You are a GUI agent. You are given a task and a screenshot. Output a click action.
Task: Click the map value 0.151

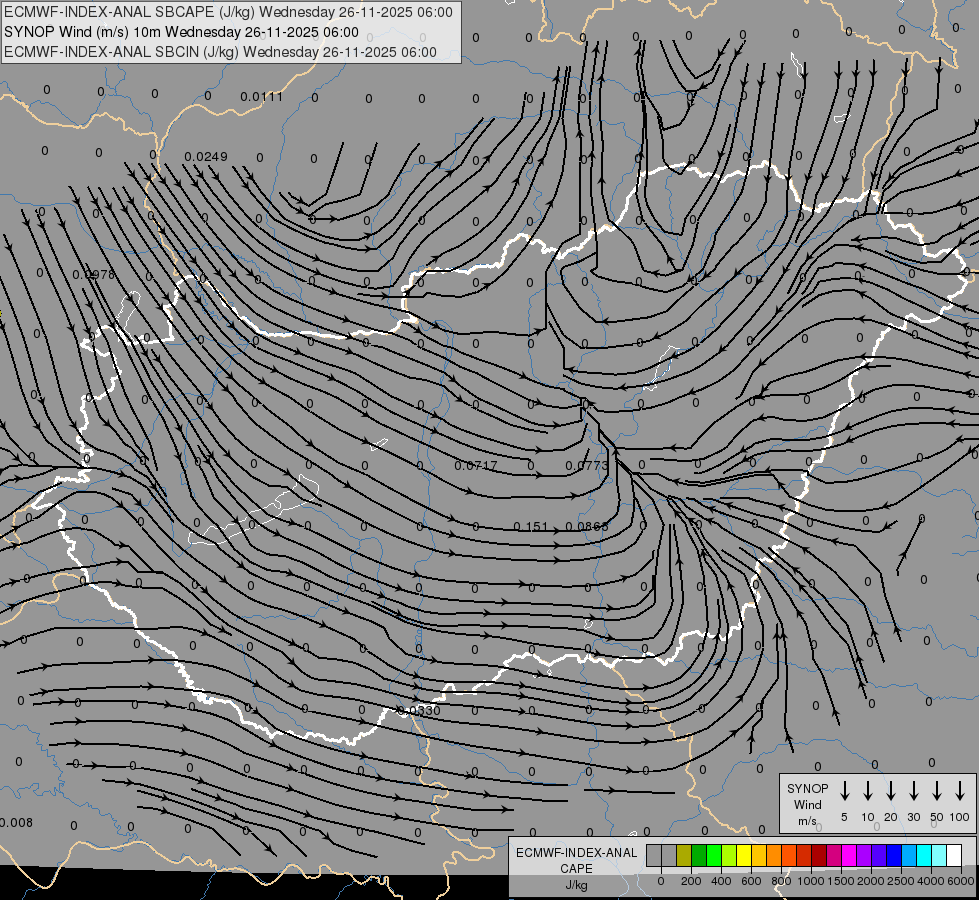tap(530, 527)
